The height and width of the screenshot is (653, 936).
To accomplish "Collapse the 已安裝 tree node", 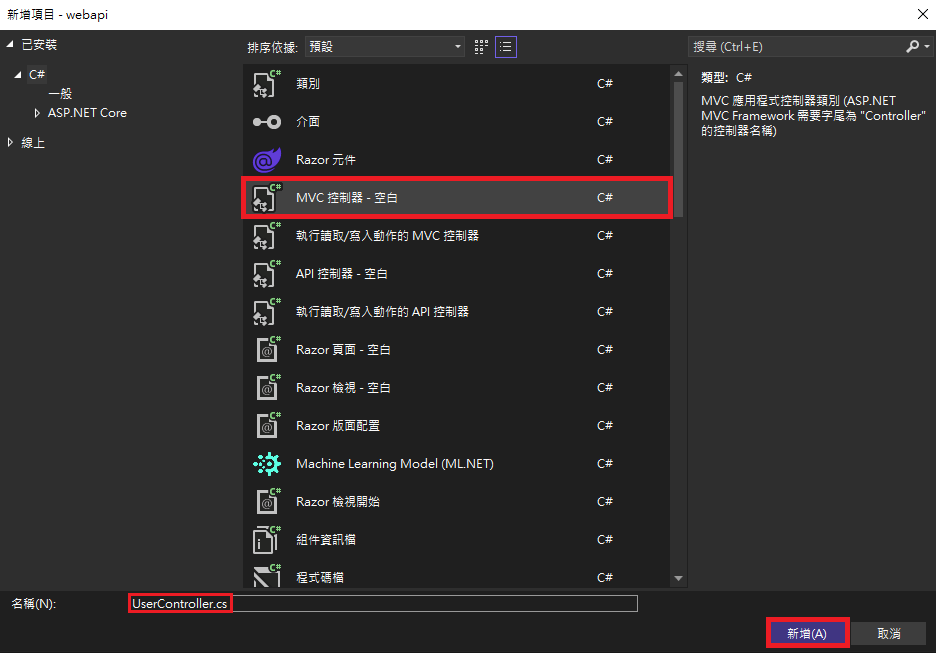I will (10, 45).
